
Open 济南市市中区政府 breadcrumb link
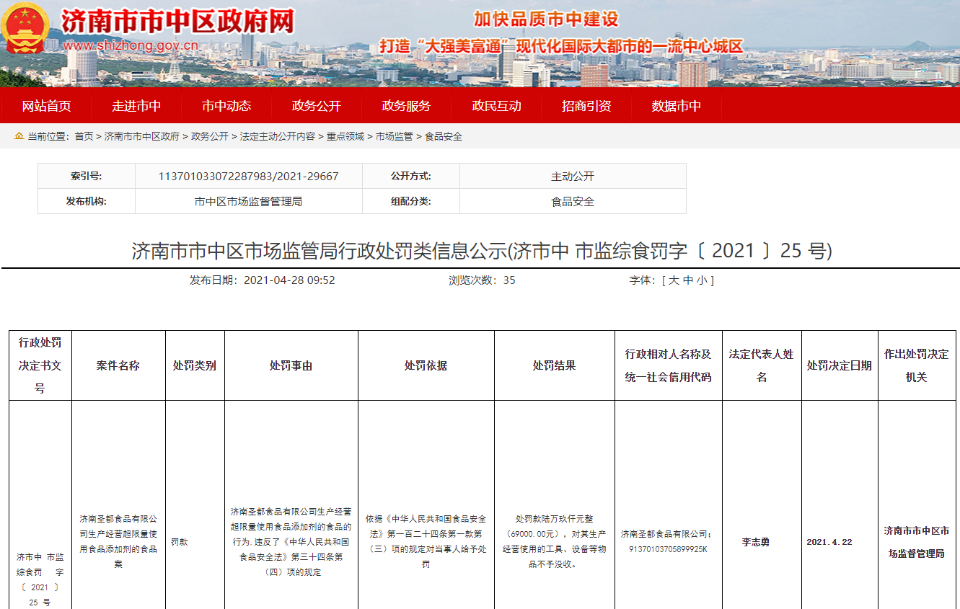pos(142,136)
